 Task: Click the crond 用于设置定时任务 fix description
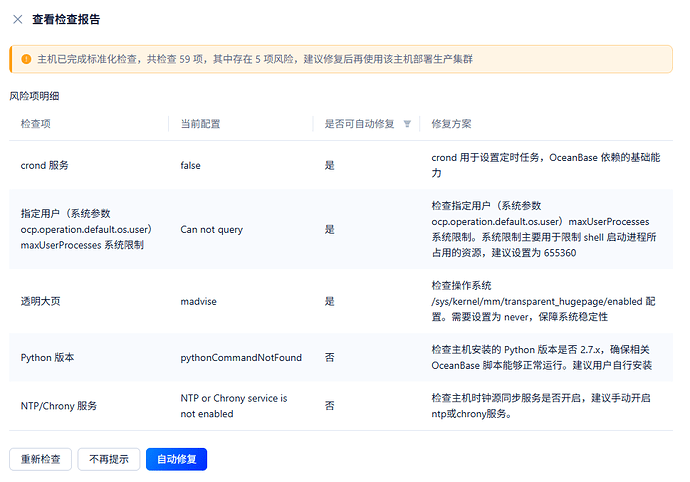[x=546, y=165]
